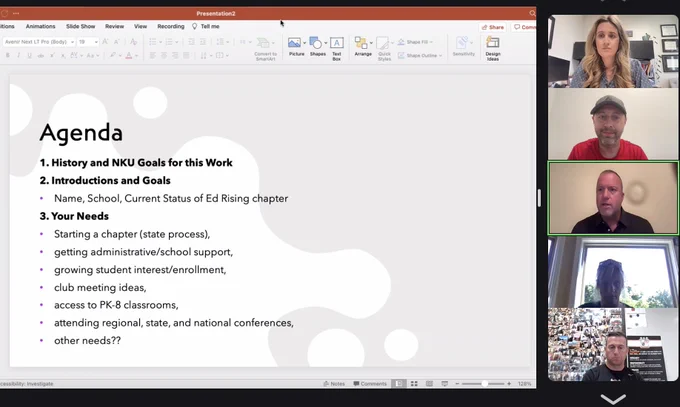Open the Review tab
680x407 pixels.
(114, 26)
